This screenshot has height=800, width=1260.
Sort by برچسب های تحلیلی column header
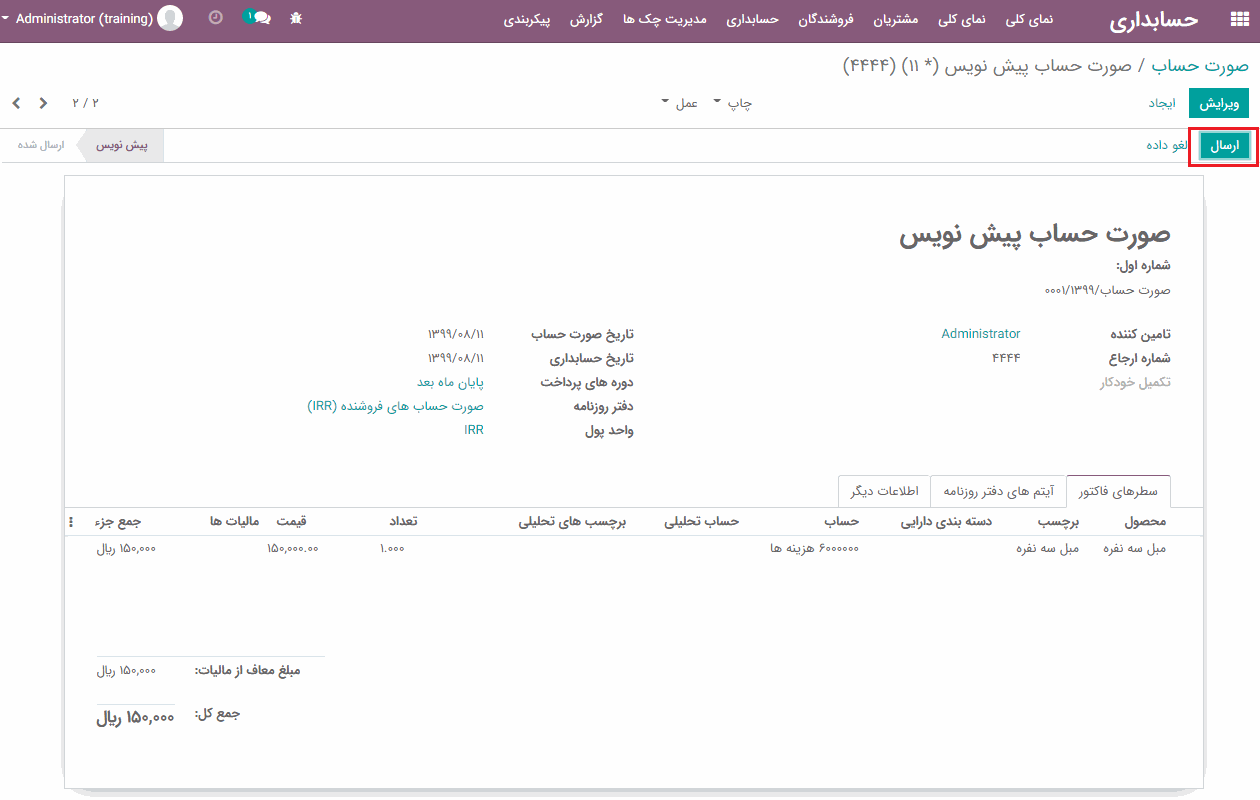pyautogui.click(x=572, y=521)
